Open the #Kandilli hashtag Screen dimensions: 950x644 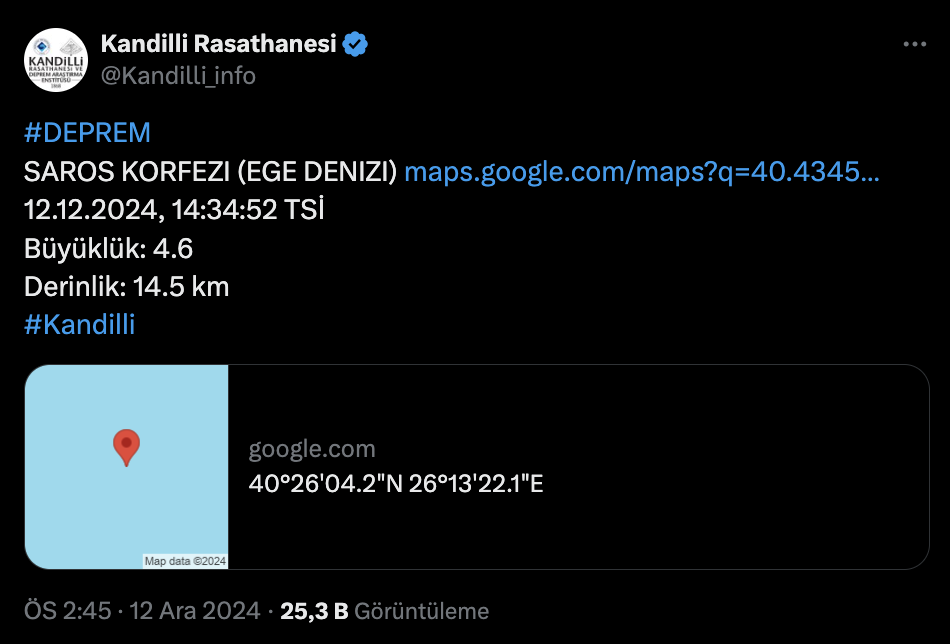(79, 325)
